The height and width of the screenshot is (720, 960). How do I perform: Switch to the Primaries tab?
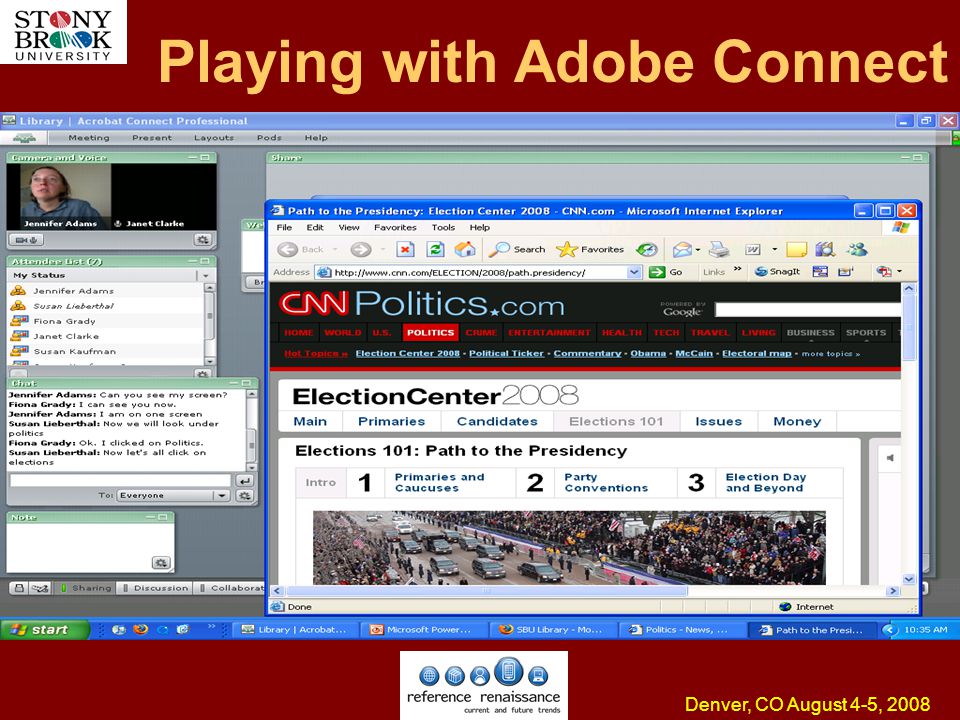pyautogui.click(x=391, y=421)
